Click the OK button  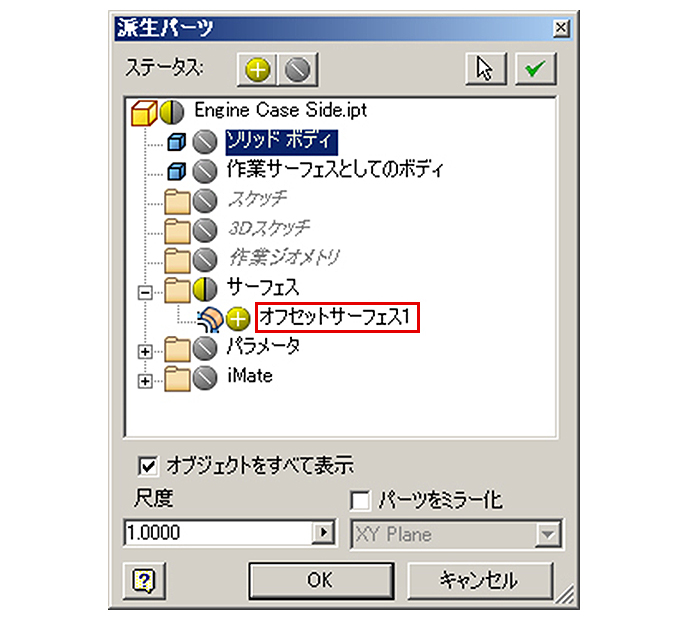point(321,581)
